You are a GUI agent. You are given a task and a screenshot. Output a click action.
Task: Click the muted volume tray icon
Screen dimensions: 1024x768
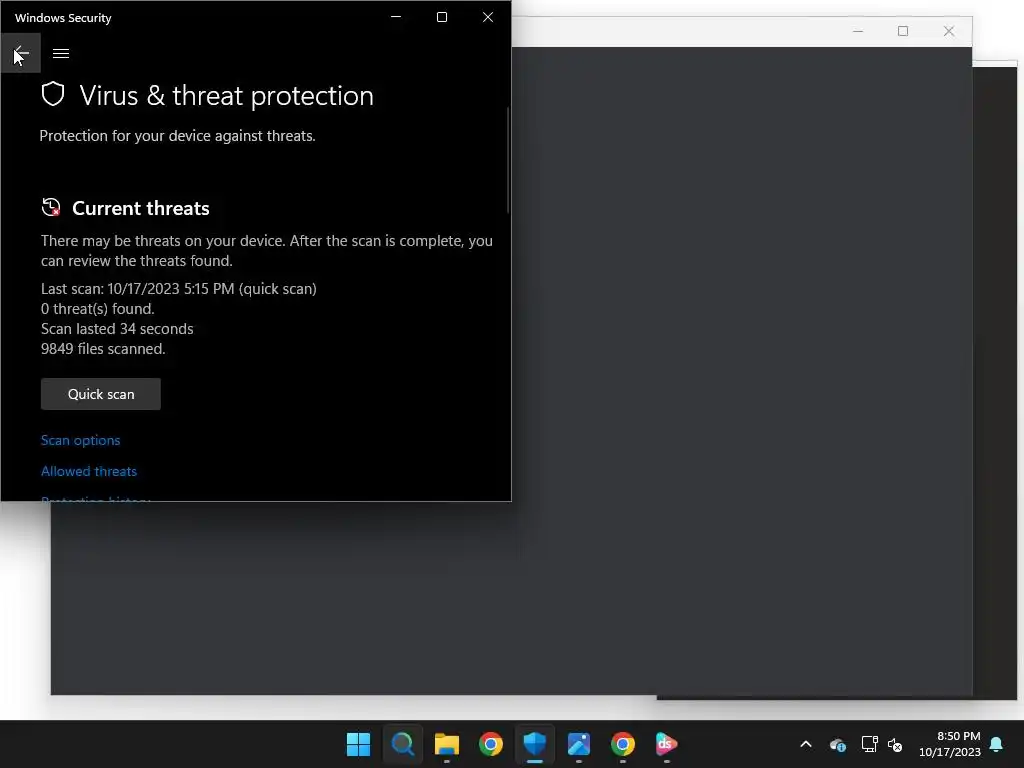(x=895, y=744)
